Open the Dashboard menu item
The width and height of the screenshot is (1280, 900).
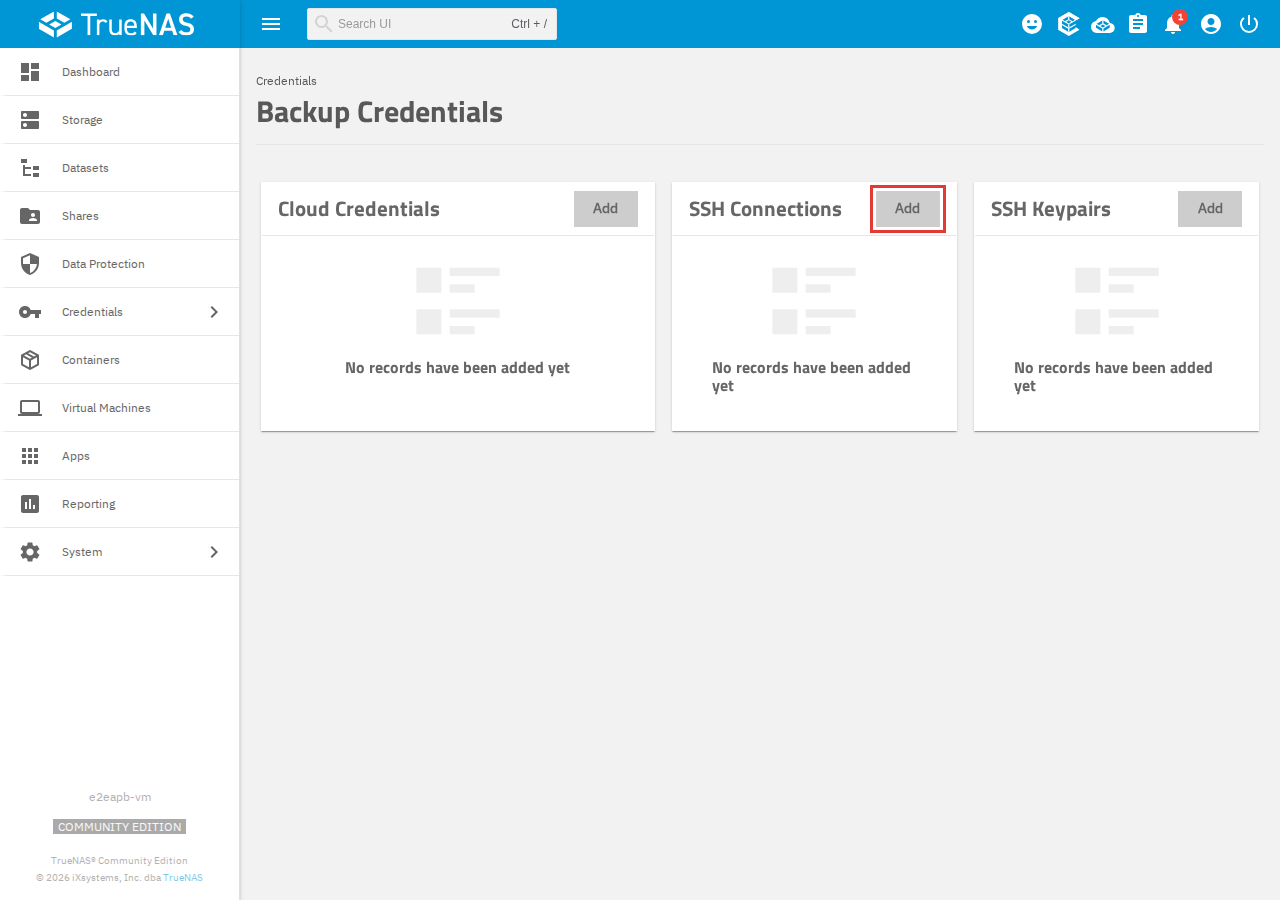click(120, 72)
